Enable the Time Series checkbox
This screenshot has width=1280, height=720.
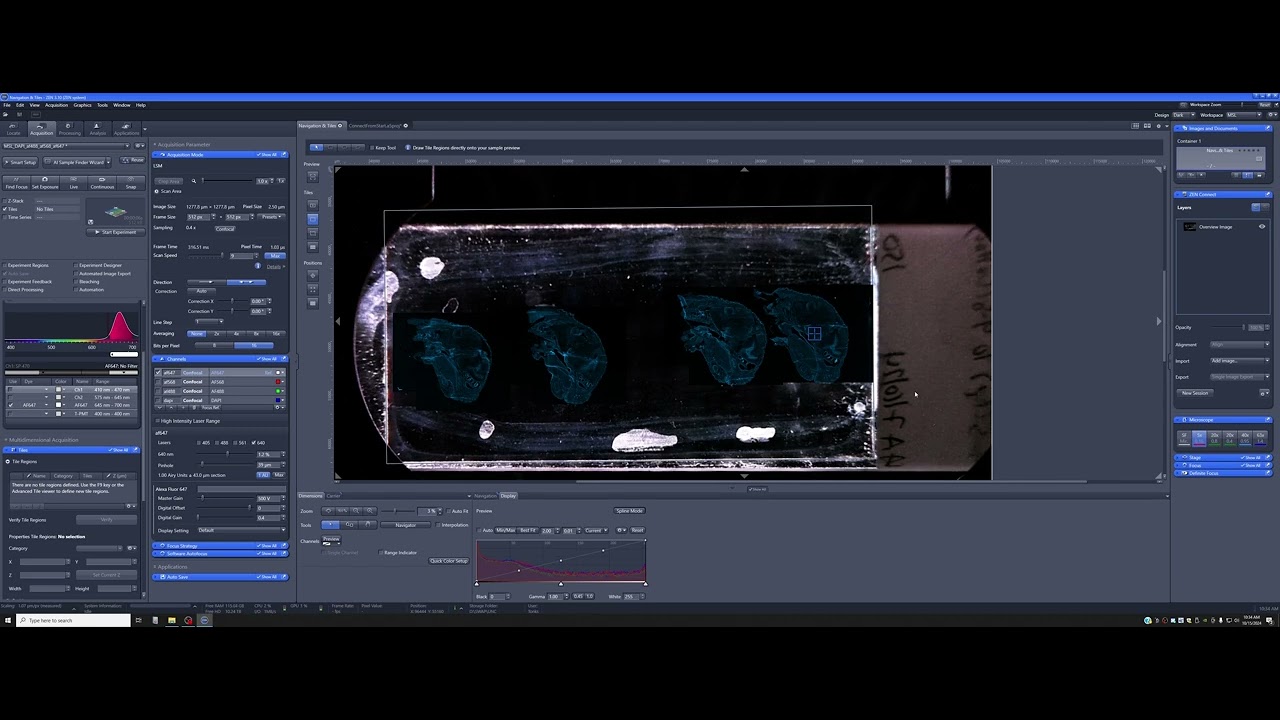pos(5,217)
